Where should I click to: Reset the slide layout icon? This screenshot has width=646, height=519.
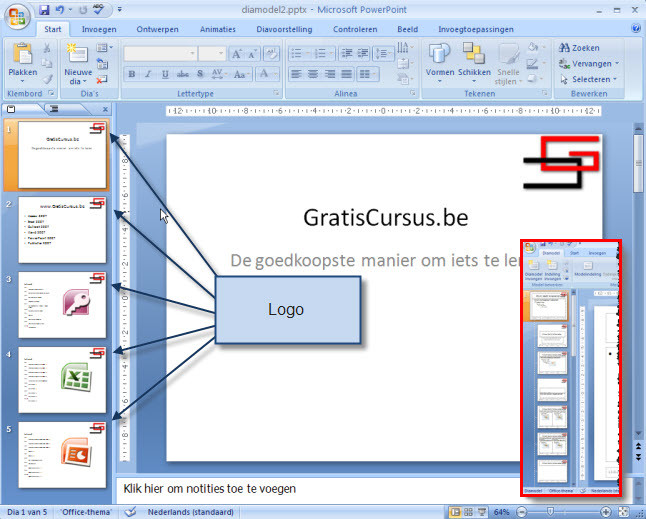pyautogui.click(x=102, y=64)
